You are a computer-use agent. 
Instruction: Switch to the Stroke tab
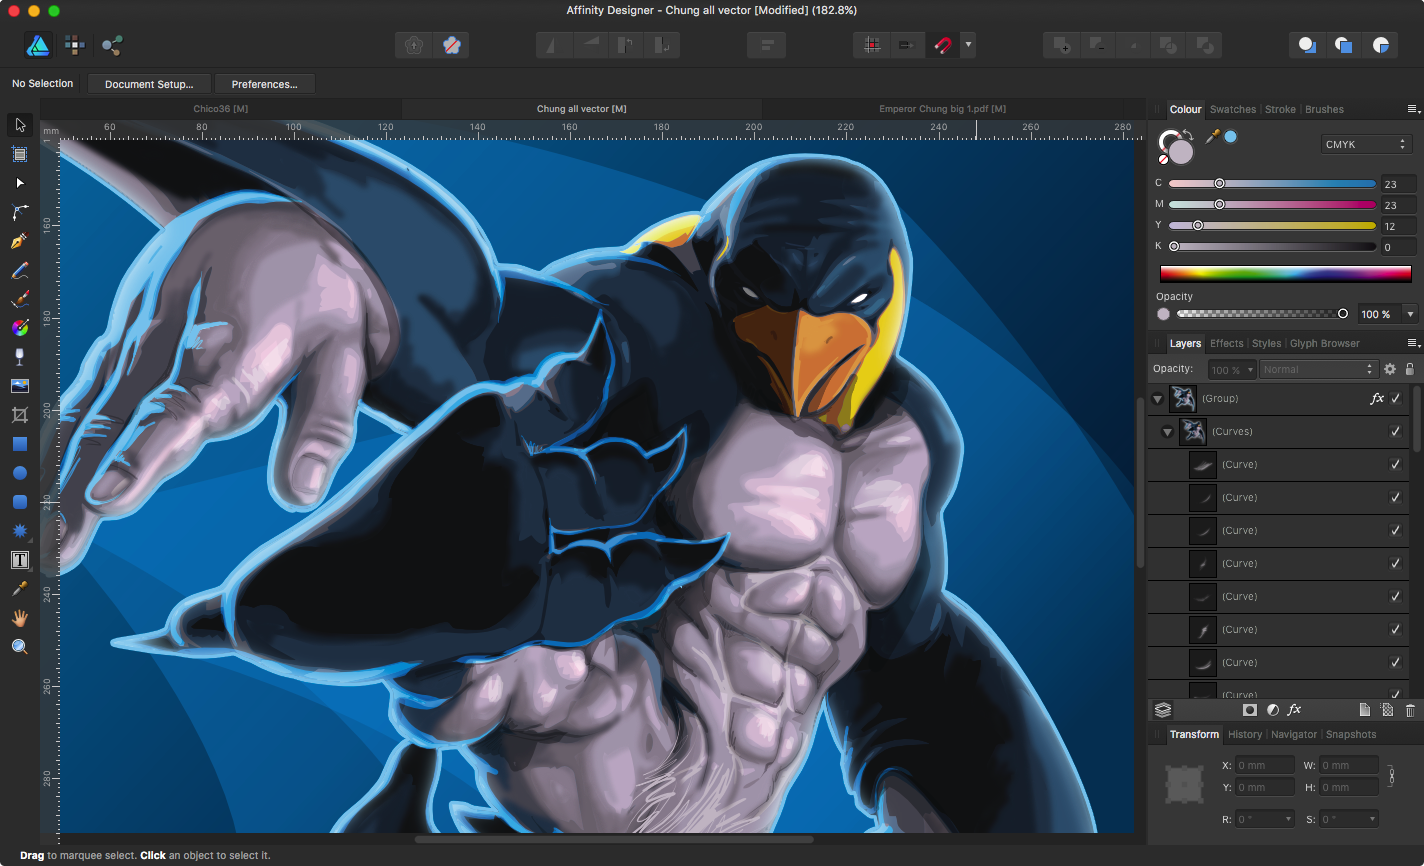(x=1280, y=109)
